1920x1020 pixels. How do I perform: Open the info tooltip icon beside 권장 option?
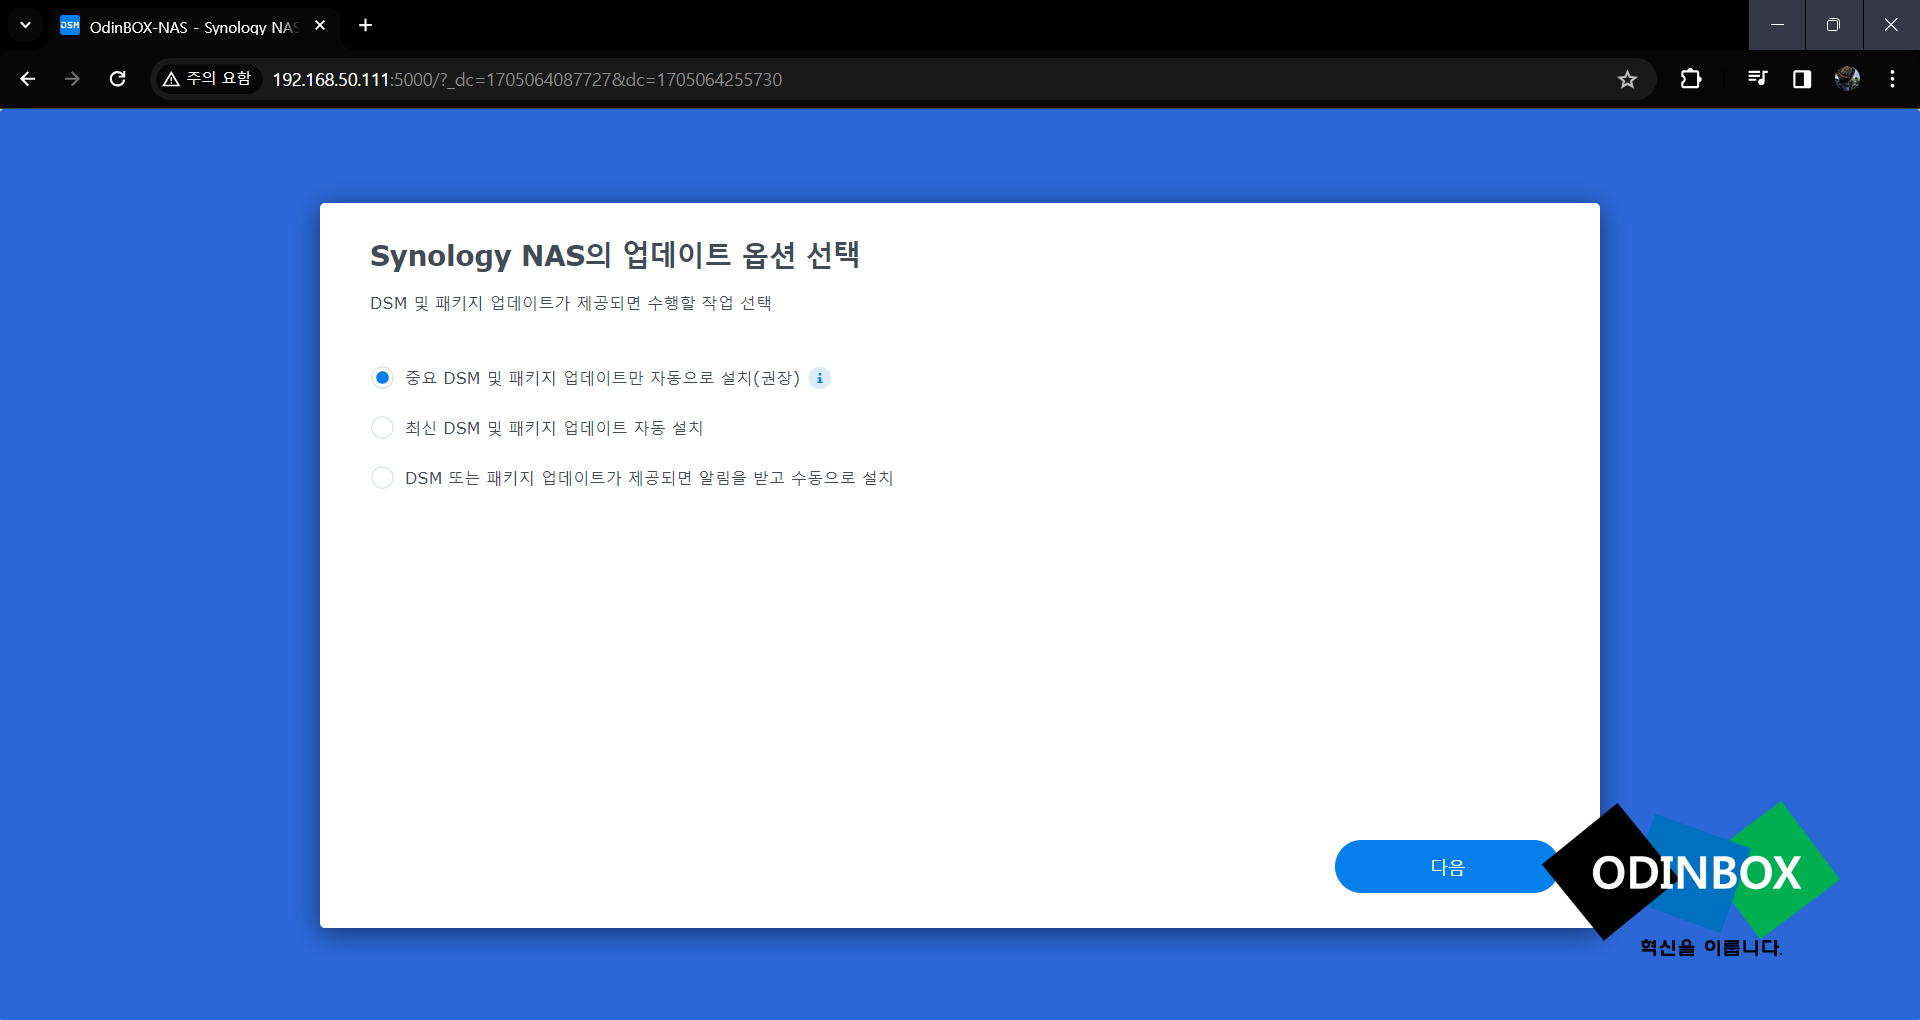tap(820, 378)
